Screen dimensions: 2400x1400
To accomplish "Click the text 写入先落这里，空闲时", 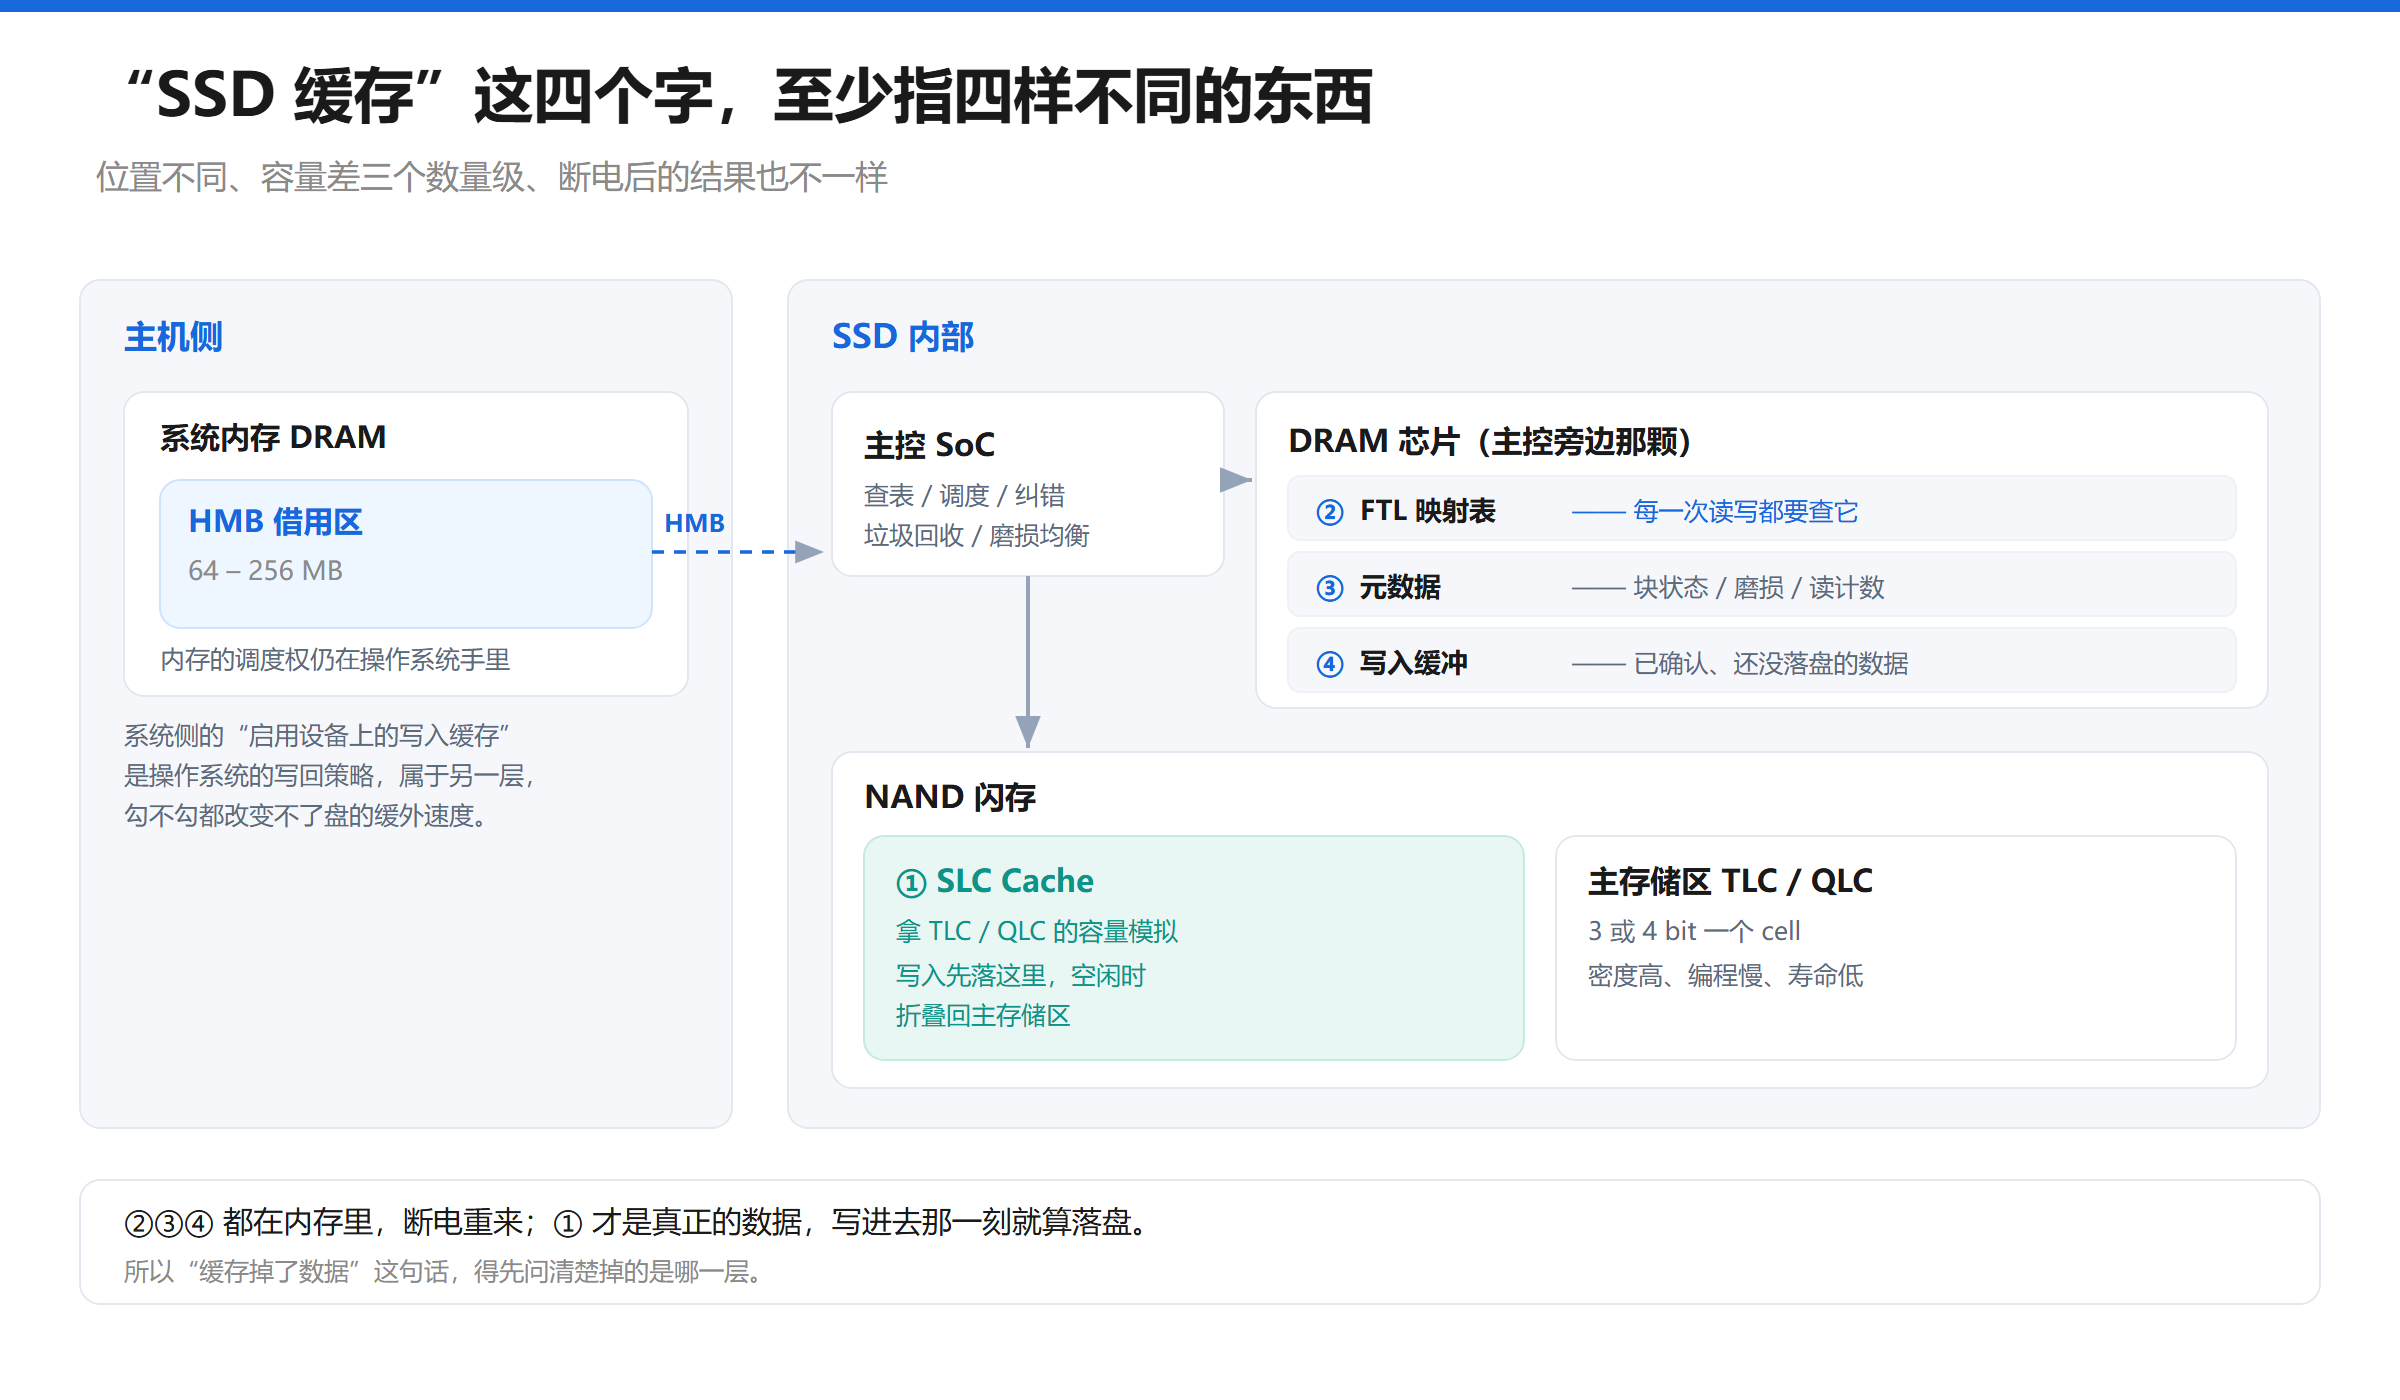I will point(1020,976).
